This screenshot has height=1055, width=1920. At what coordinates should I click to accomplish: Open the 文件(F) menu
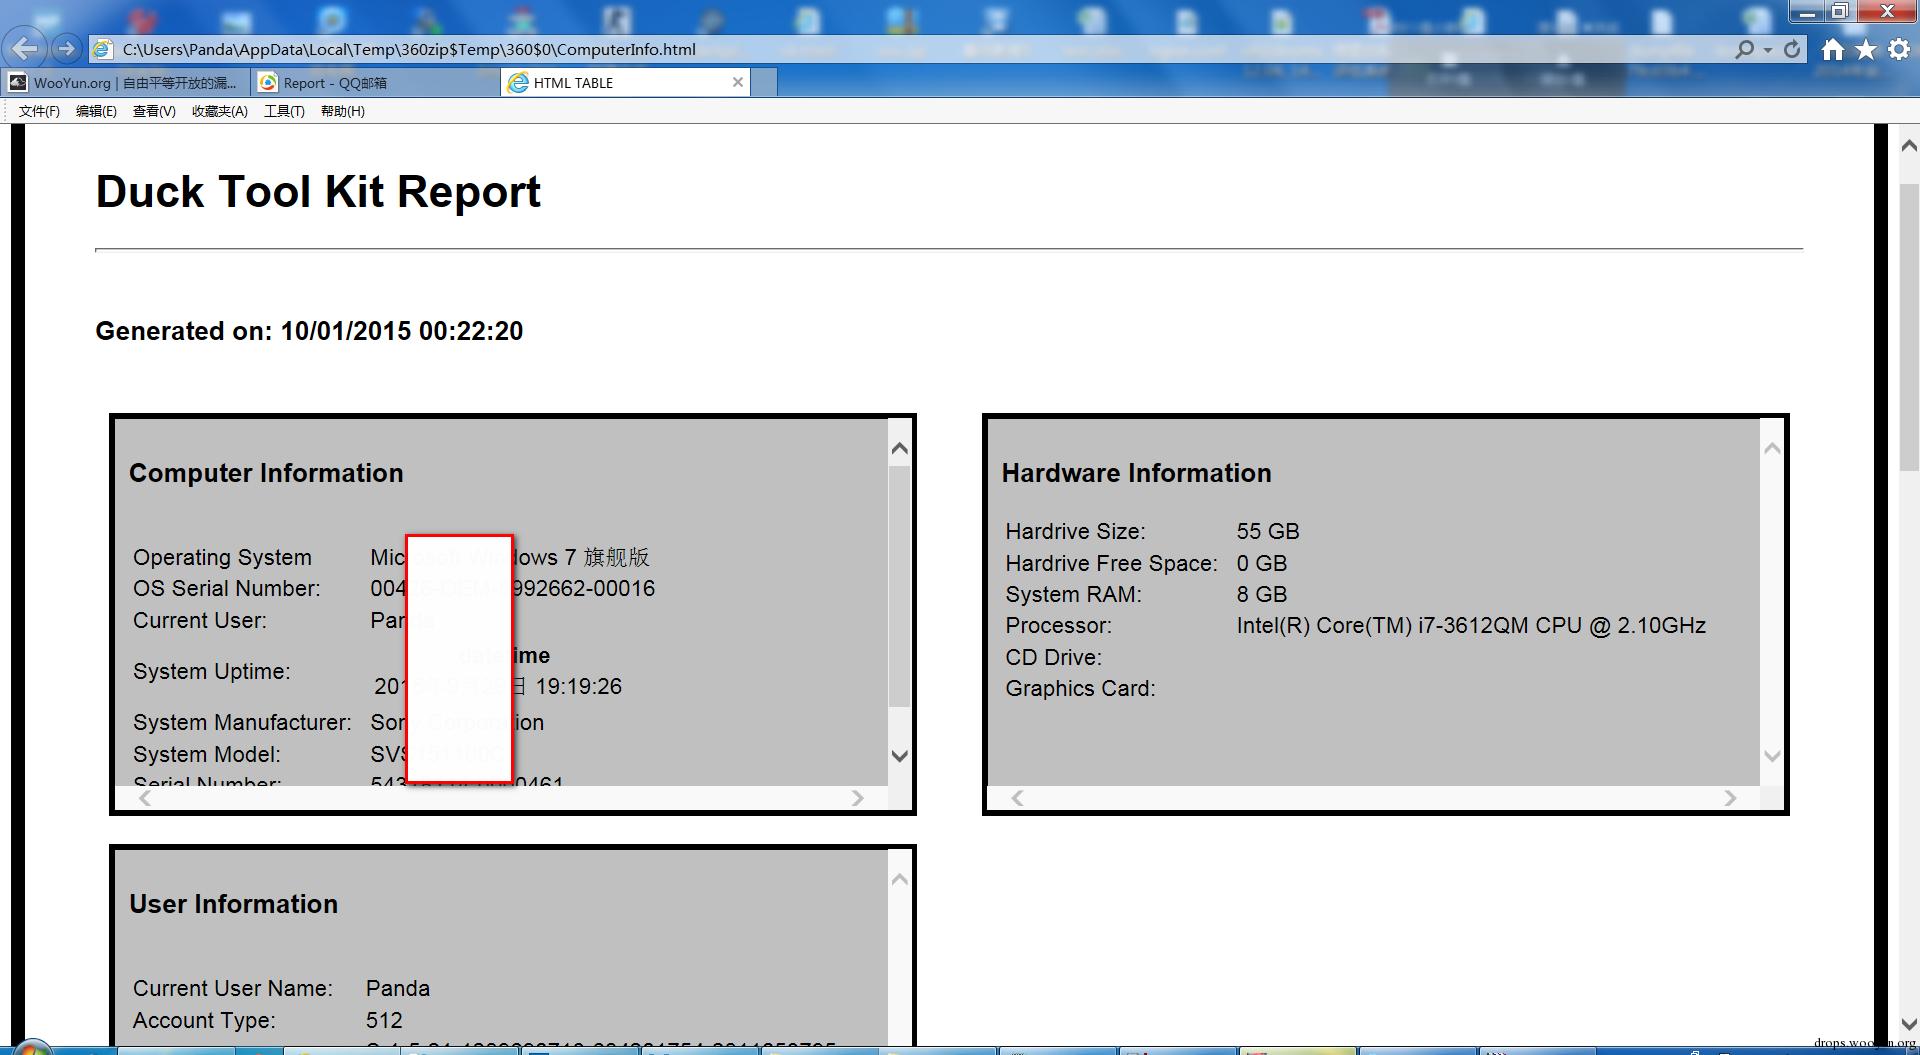39,111
